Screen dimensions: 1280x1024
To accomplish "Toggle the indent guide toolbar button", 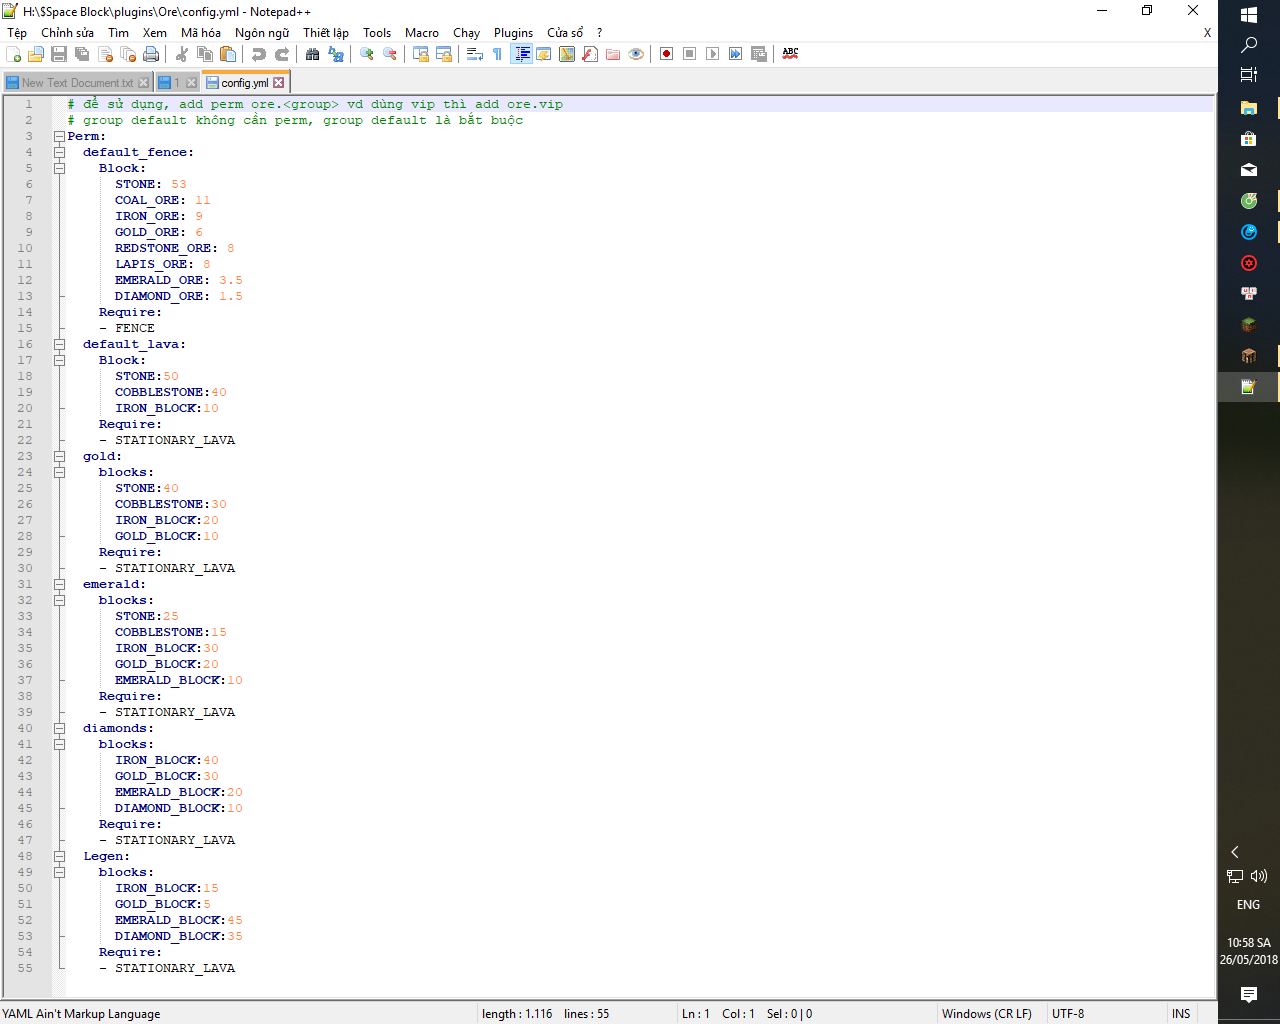I will (521, 54).
